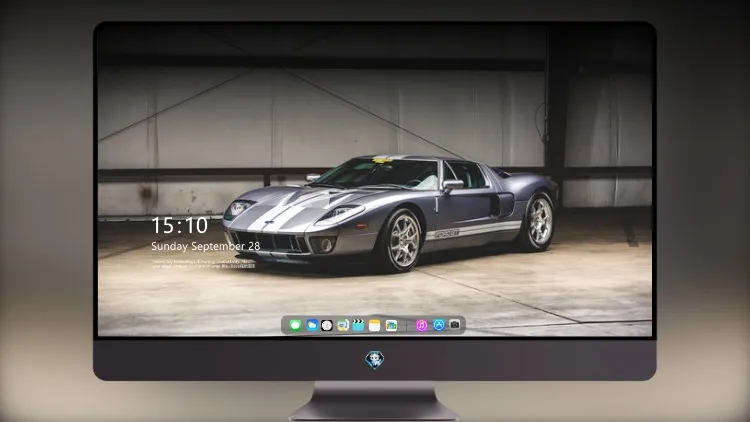This screenshot has height=422, width=750.
Task: Click the logo badge on monitor chin
Action: click(x=375, y=360)
